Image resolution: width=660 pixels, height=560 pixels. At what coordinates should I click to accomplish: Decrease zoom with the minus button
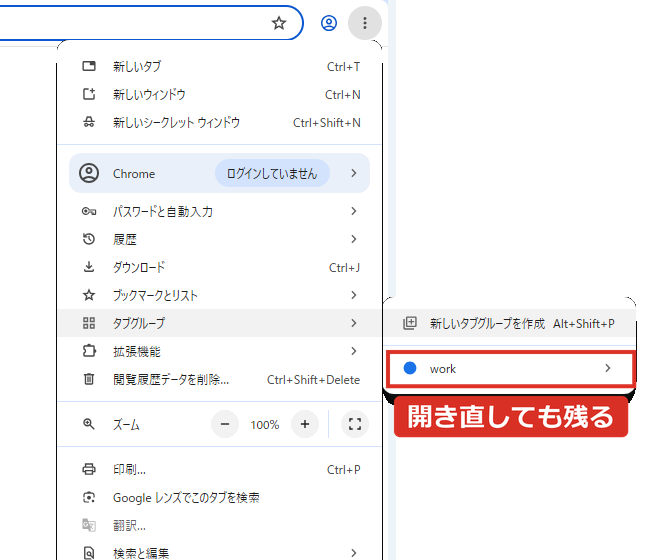(225, 424)
